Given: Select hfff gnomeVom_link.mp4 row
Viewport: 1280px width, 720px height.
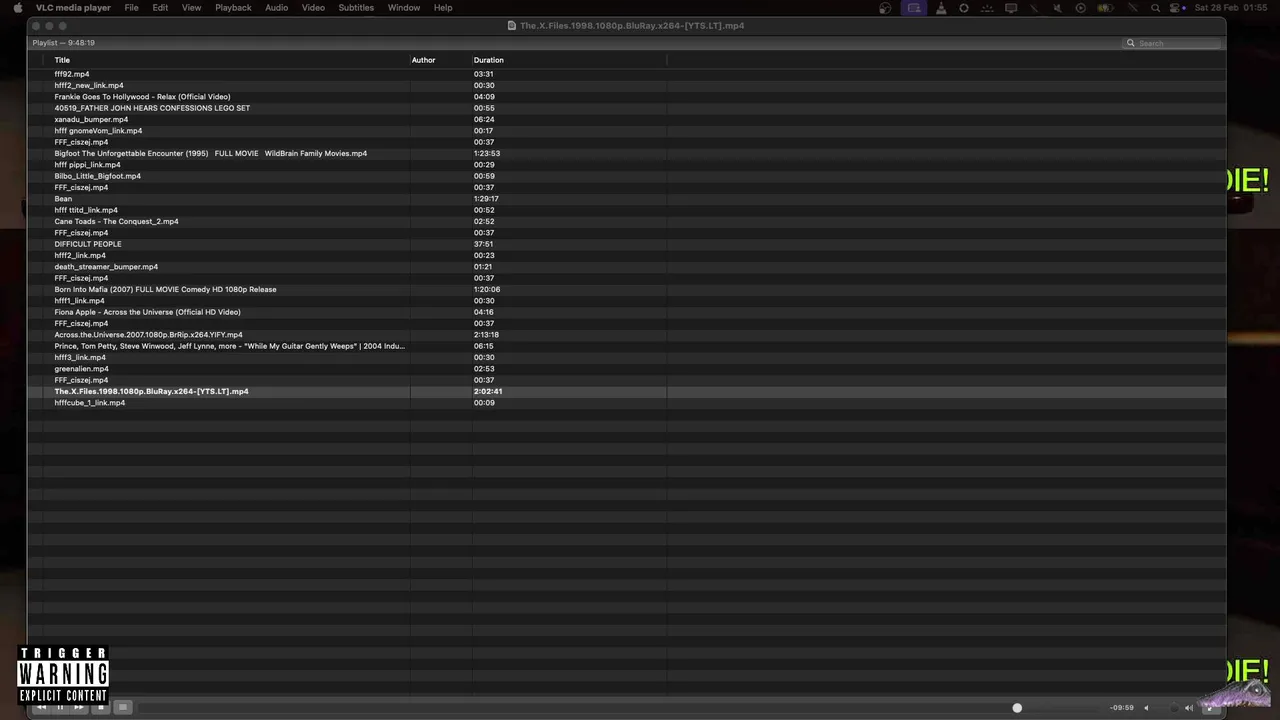Looking at the screenshot, I should point(98,131).
